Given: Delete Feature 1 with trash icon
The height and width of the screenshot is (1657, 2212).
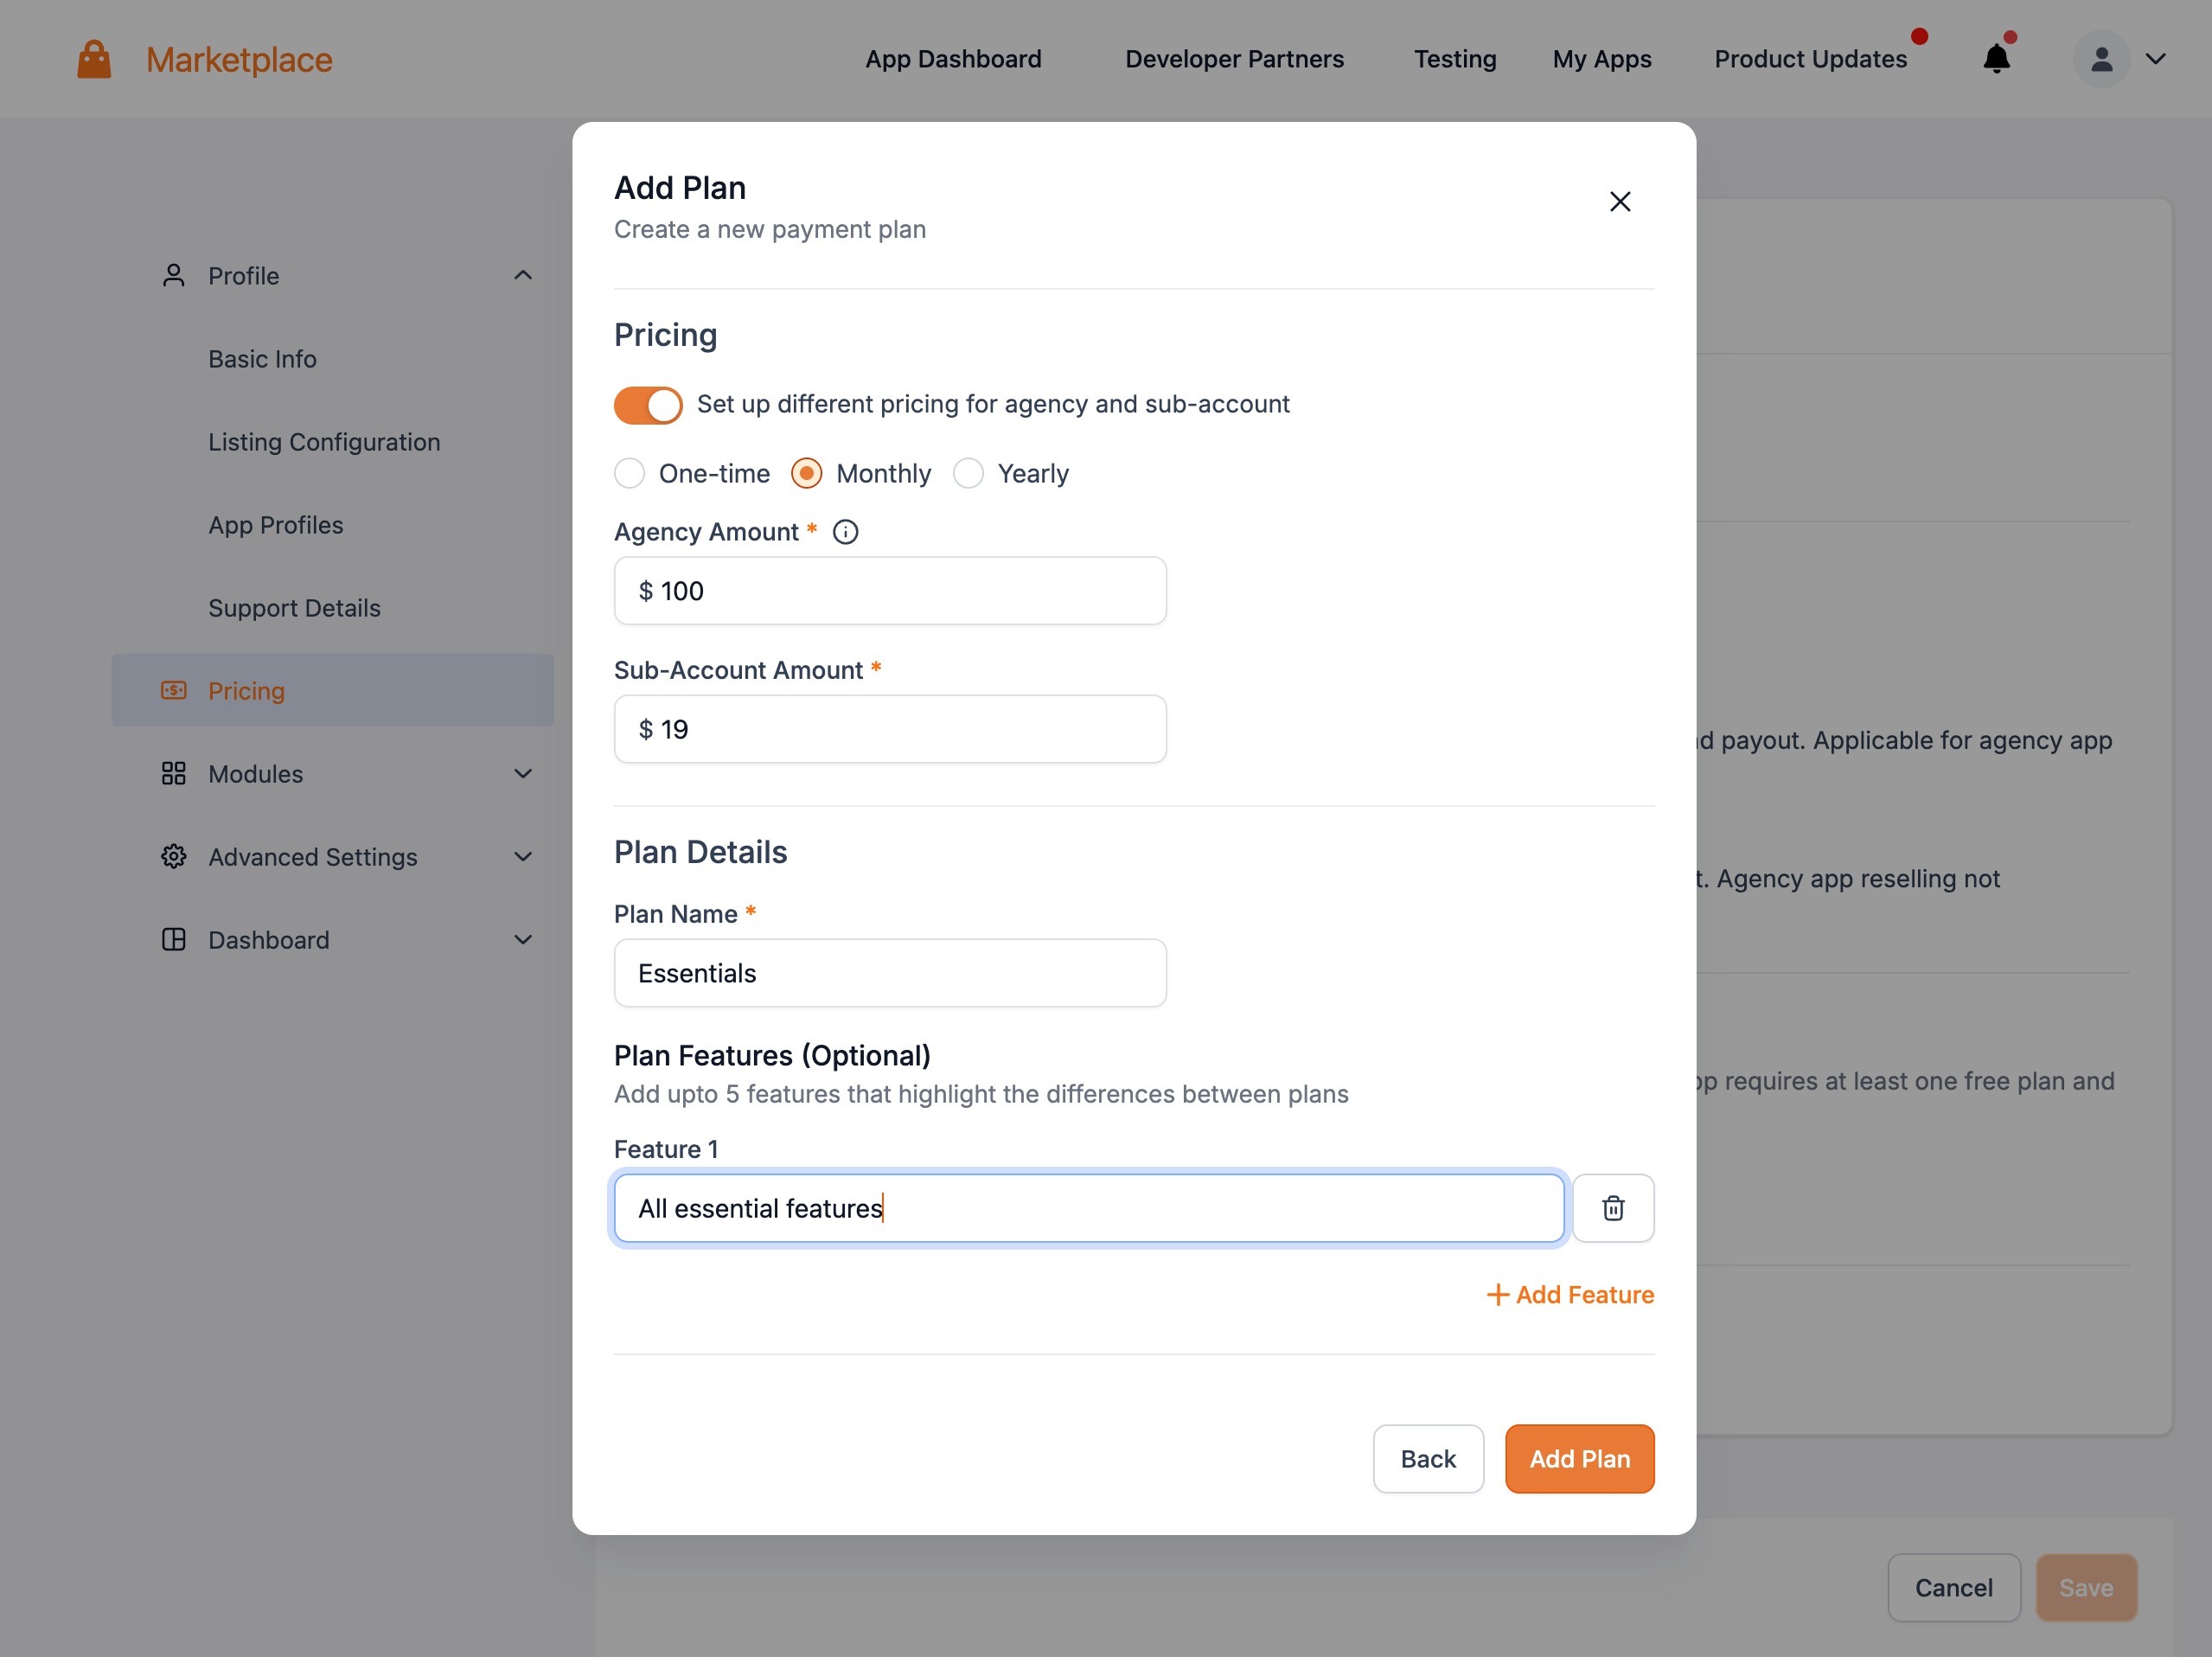Looking at the screenshot, I should click(x=1612, y=1208).
